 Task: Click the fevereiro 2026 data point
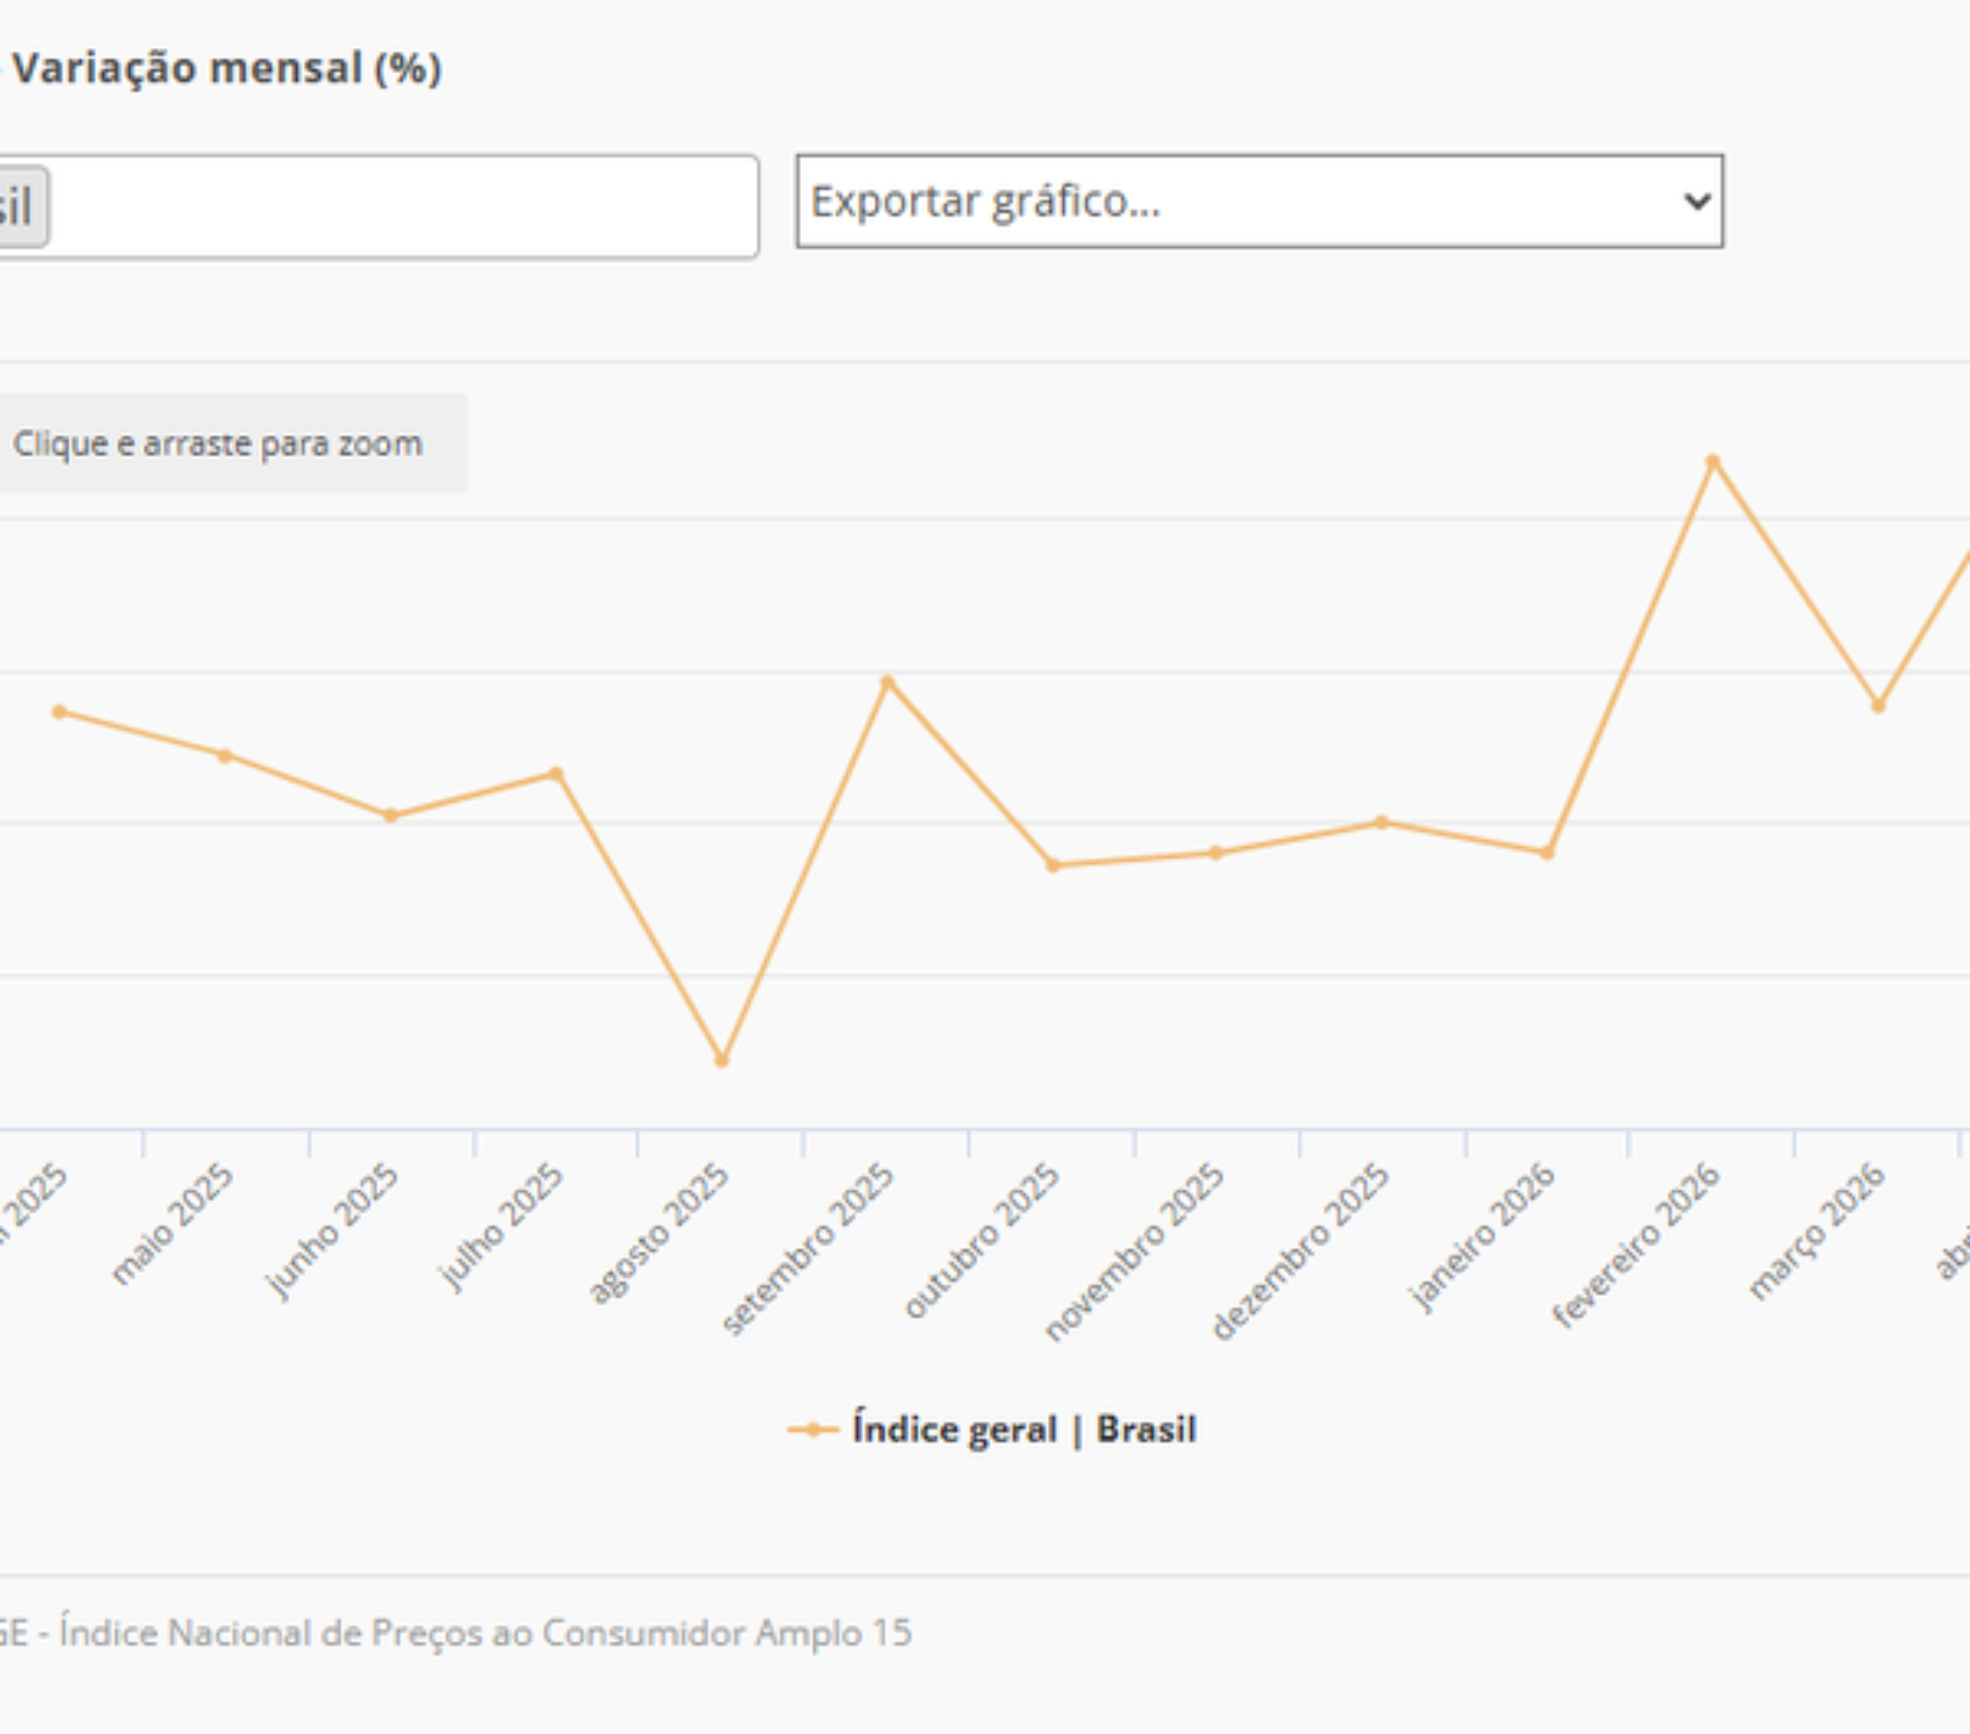[x=1713, y=462]
